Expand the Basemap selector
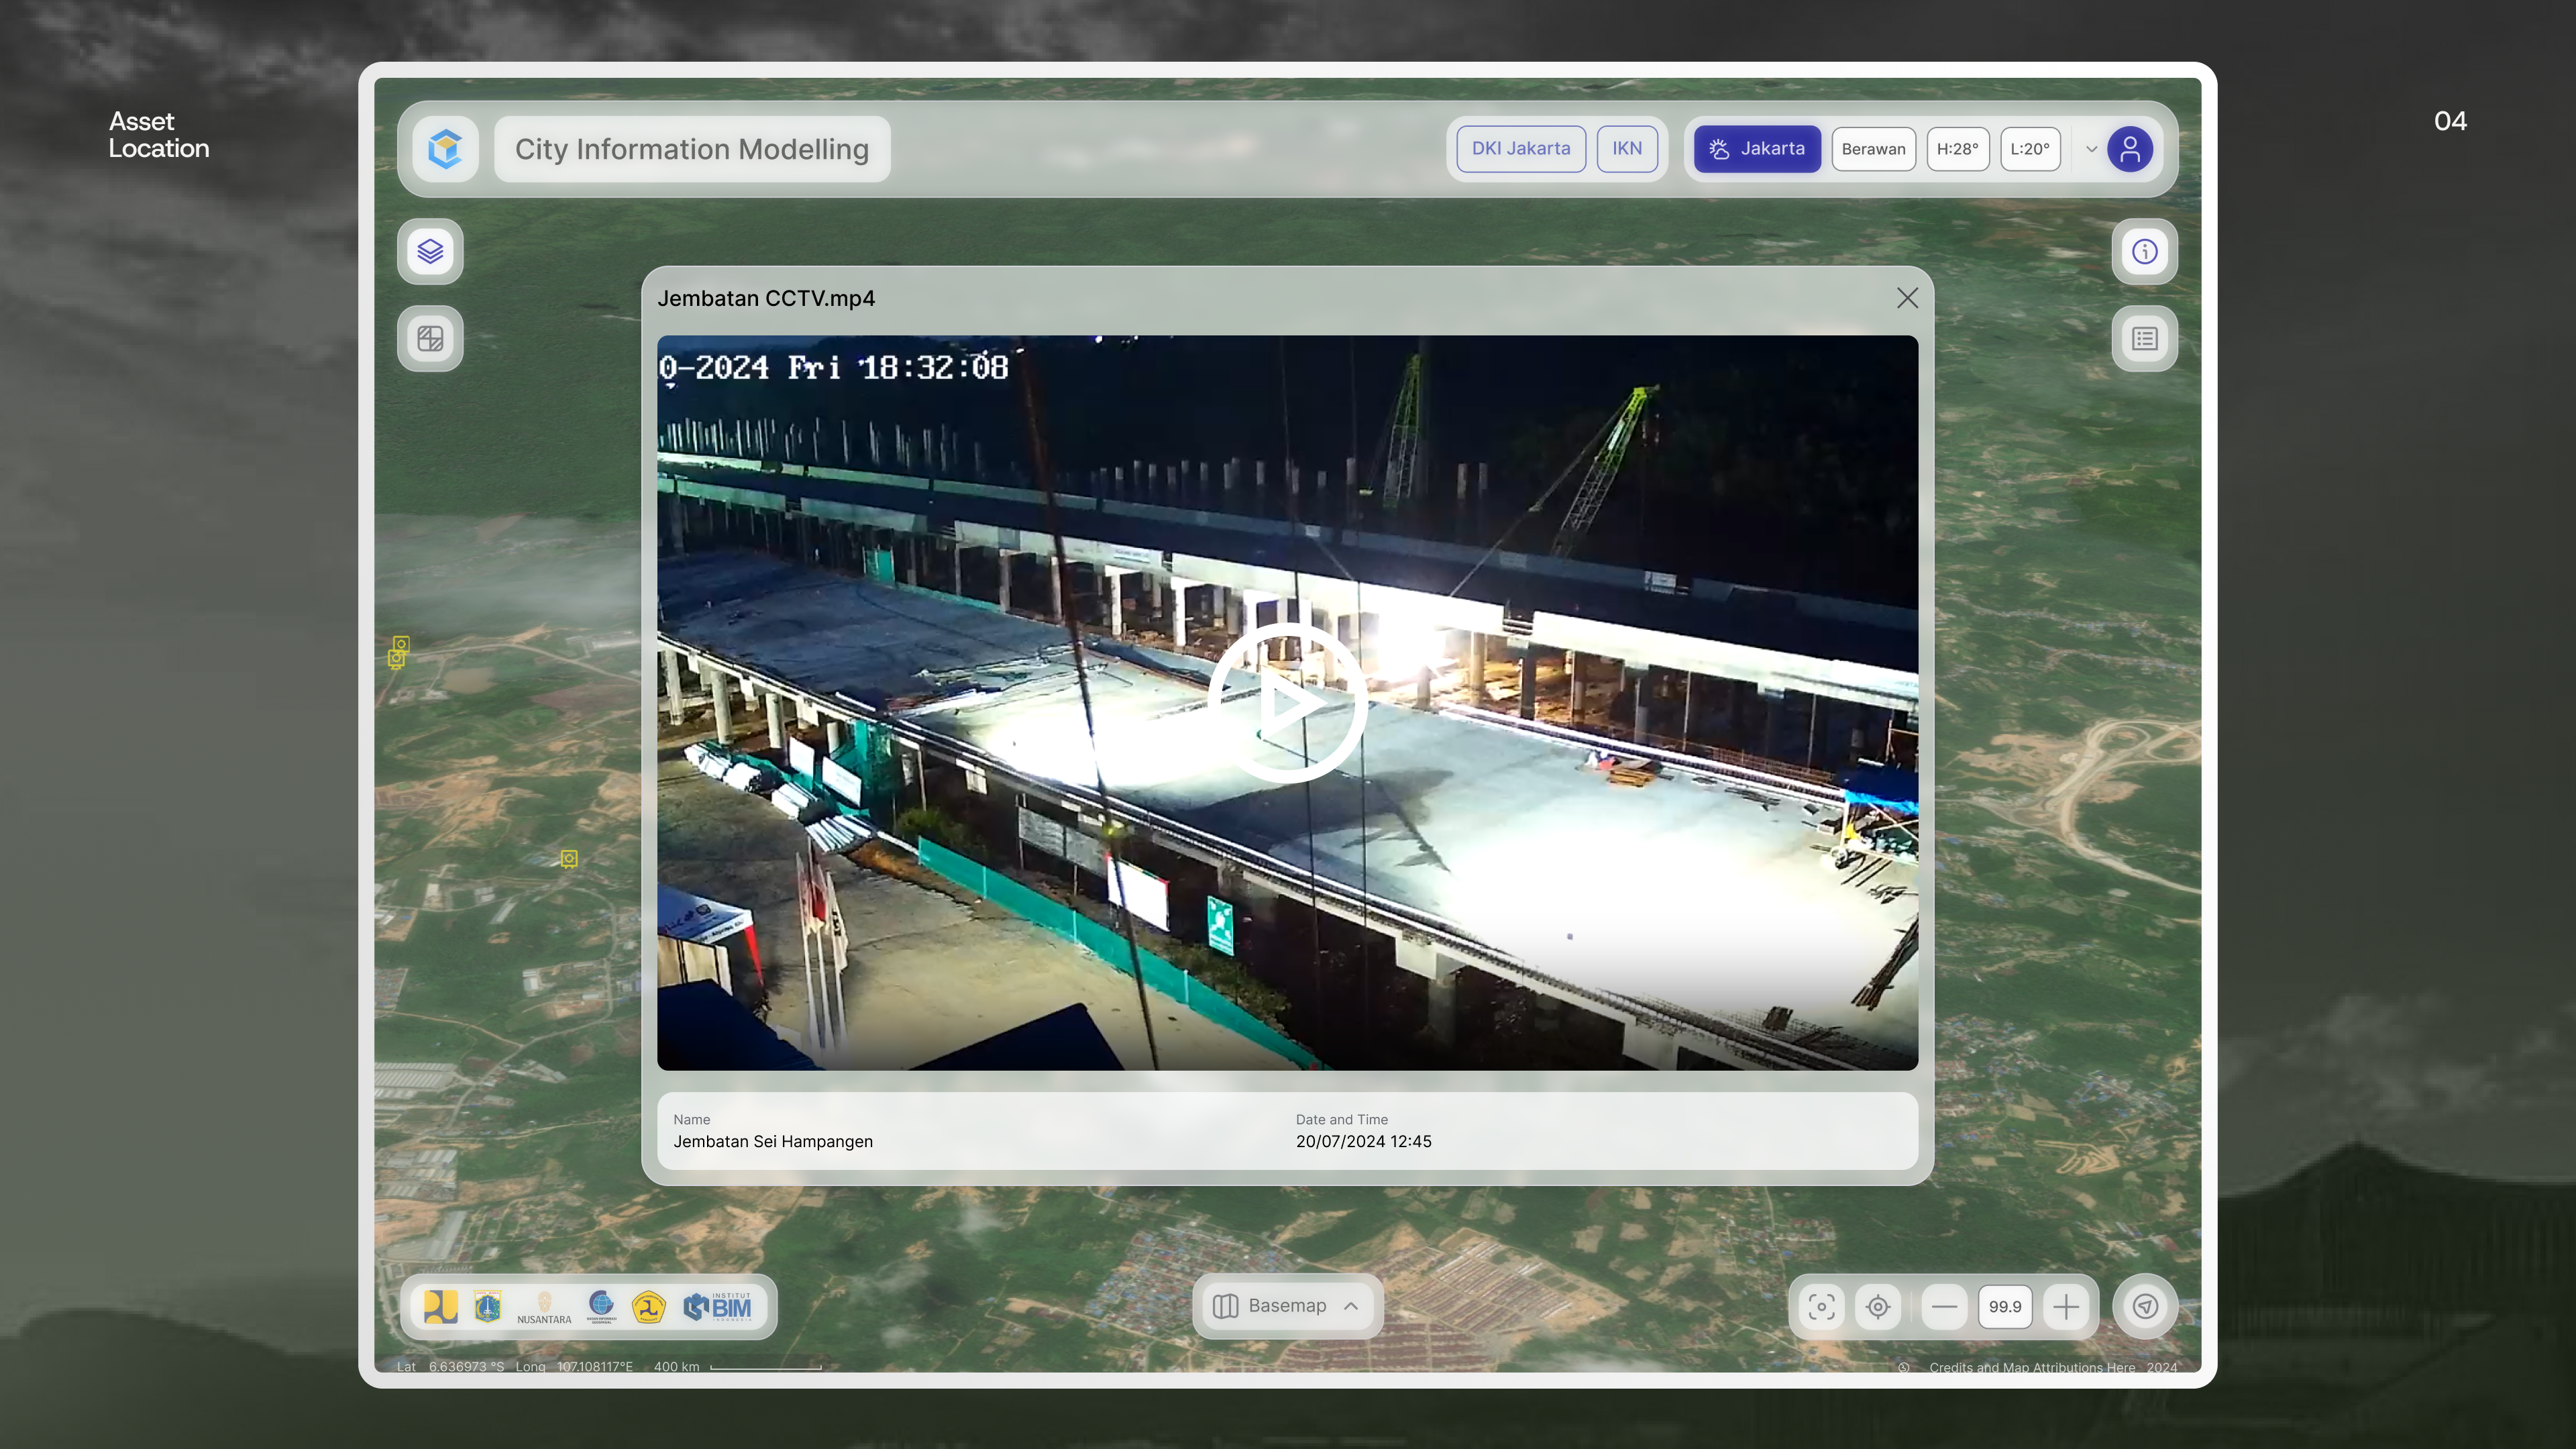Image resolution: width=2576 pixels, height=1449 pixels. [1286, 1306]
